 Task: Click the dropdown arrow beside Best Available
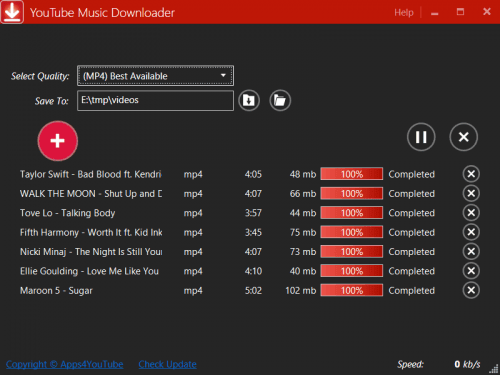point(223,76)
